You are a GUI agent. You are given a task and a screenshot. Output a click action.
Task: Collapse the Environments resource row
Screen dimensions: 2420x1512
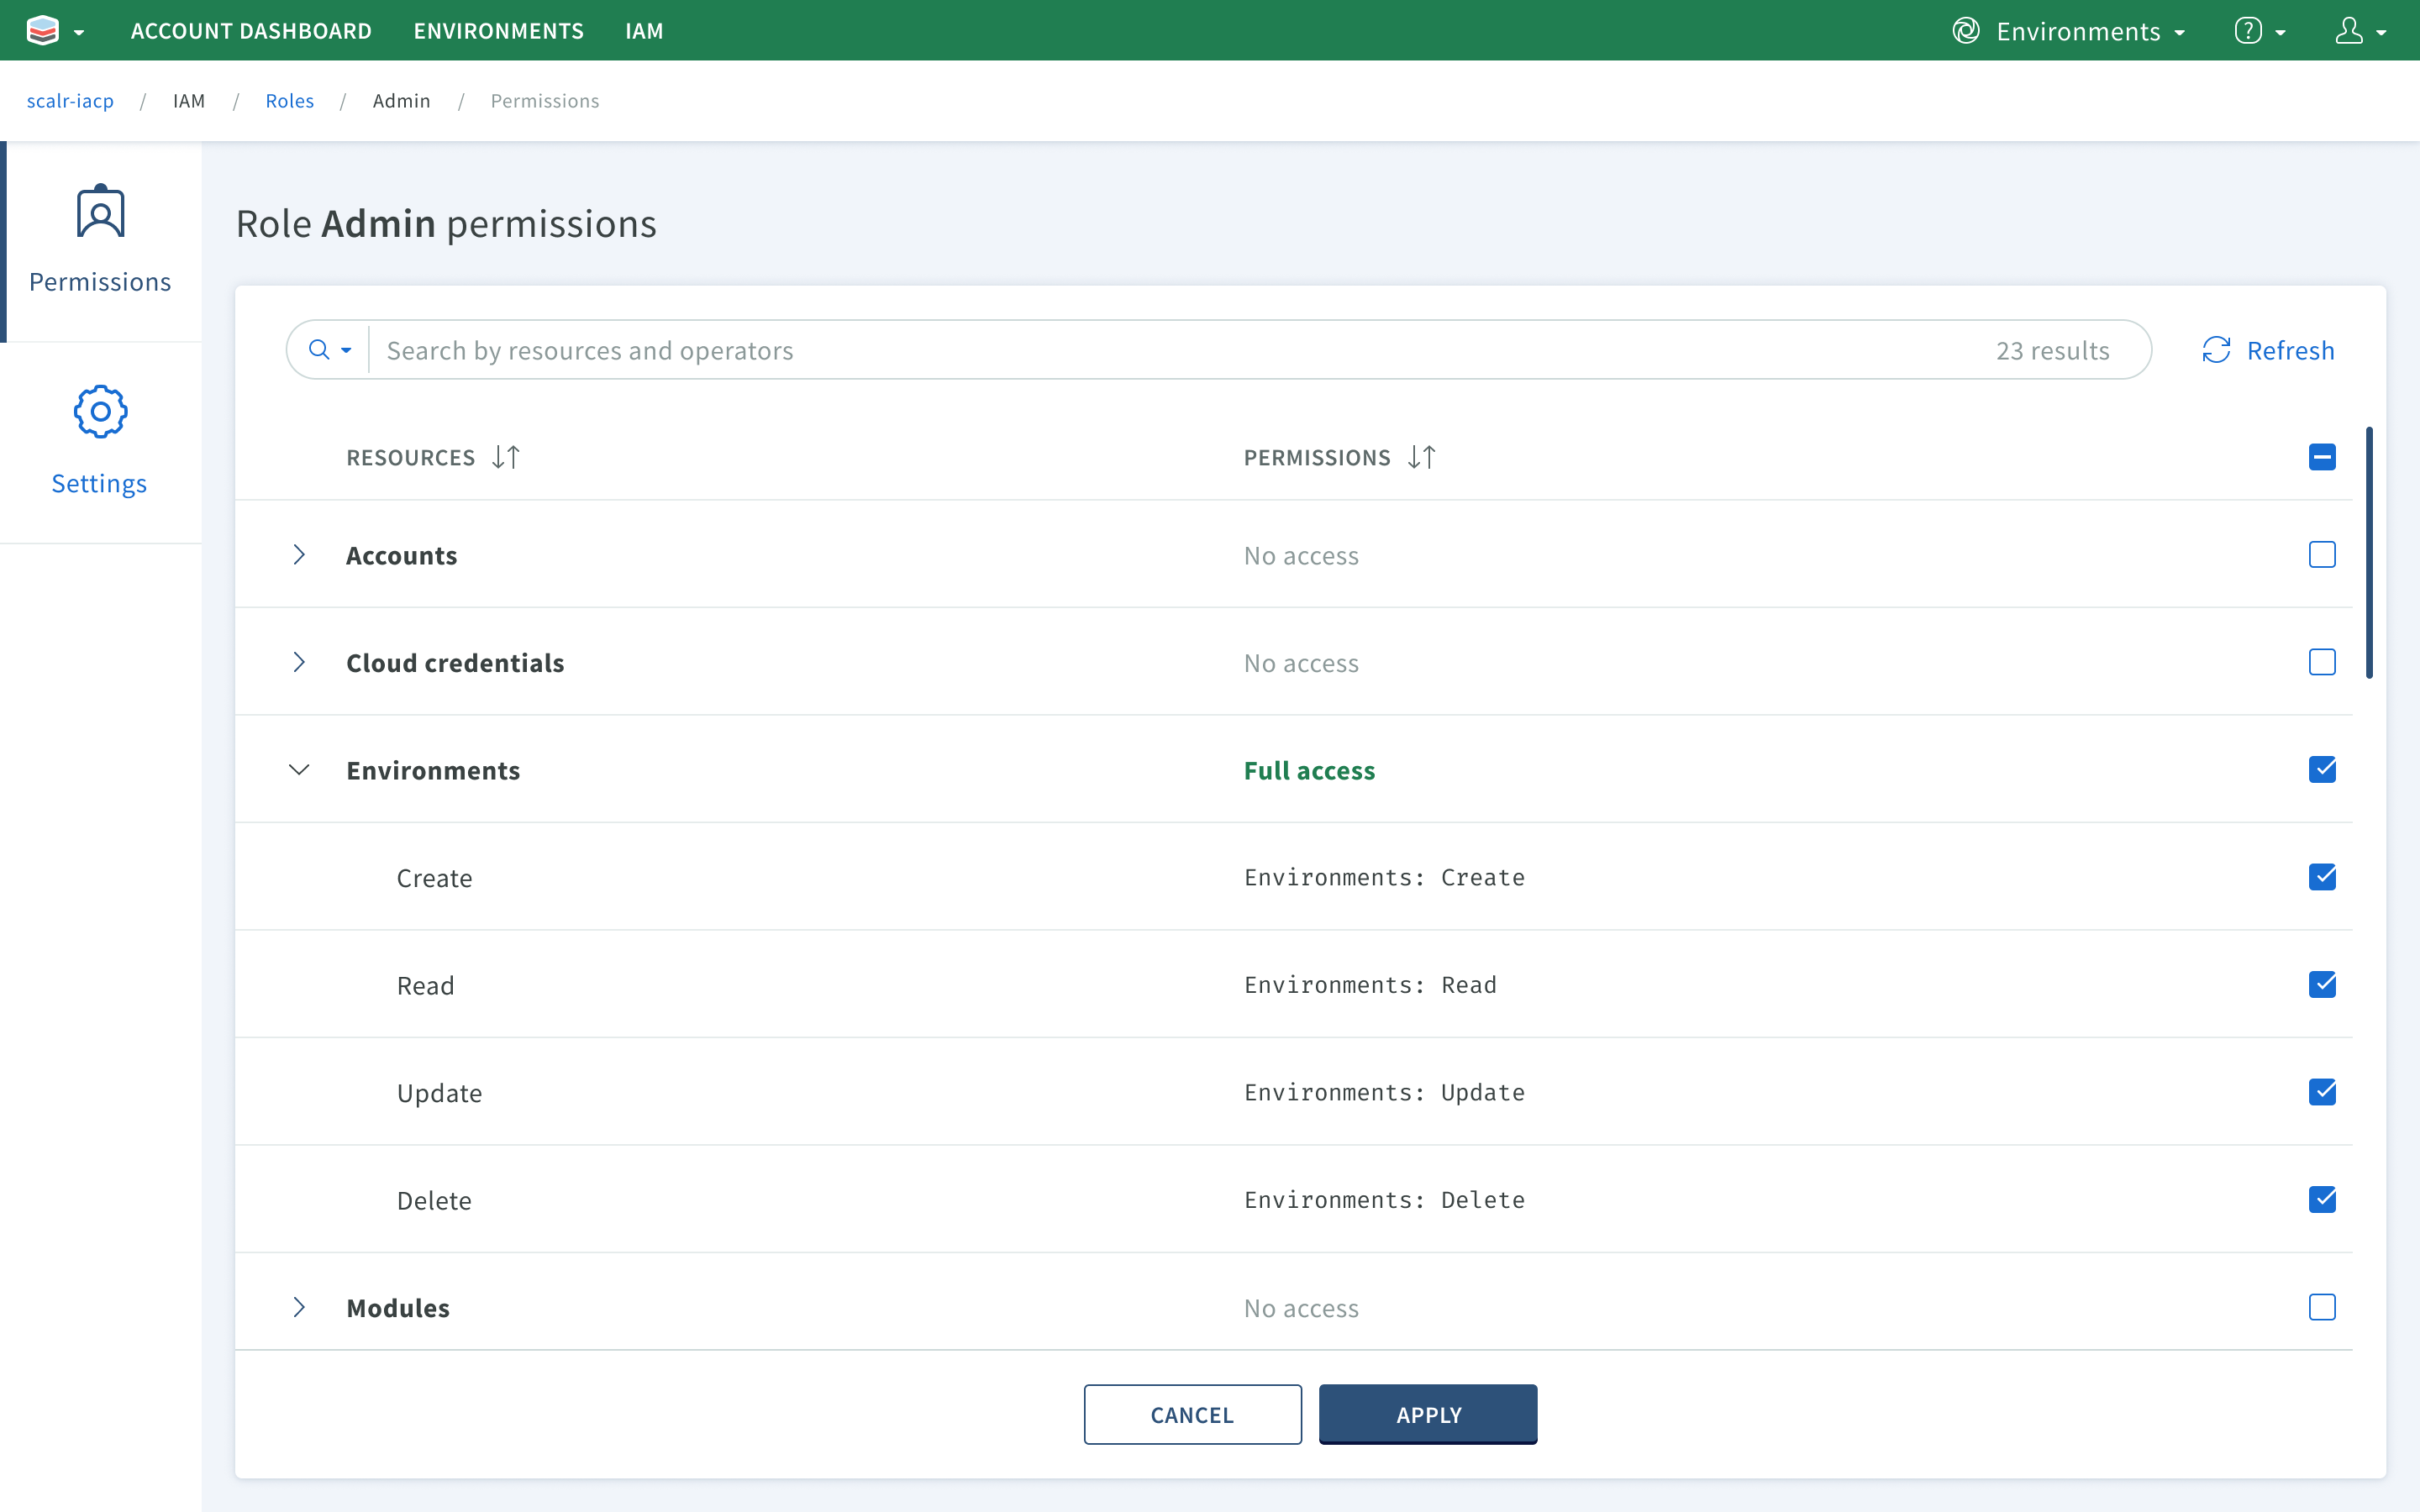299,770
